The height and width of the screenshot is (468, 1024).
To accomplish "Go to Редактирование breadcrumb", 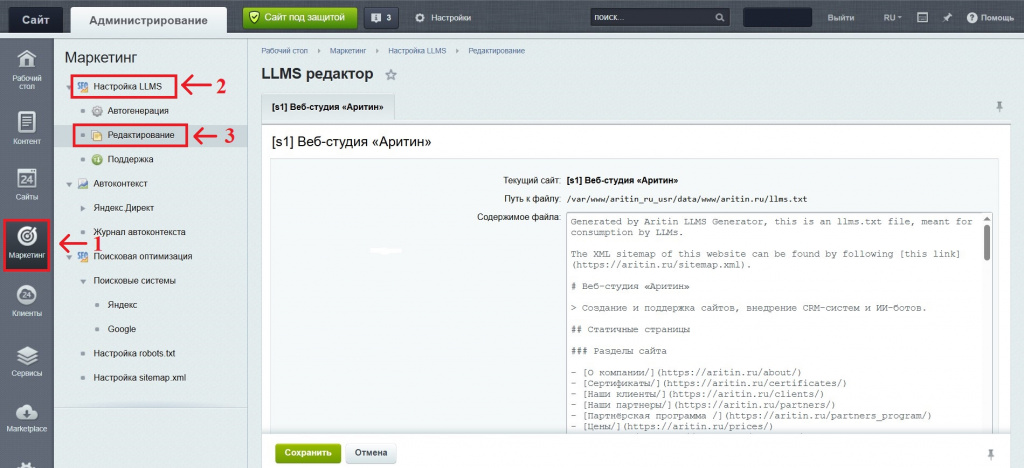I will 496,50.
